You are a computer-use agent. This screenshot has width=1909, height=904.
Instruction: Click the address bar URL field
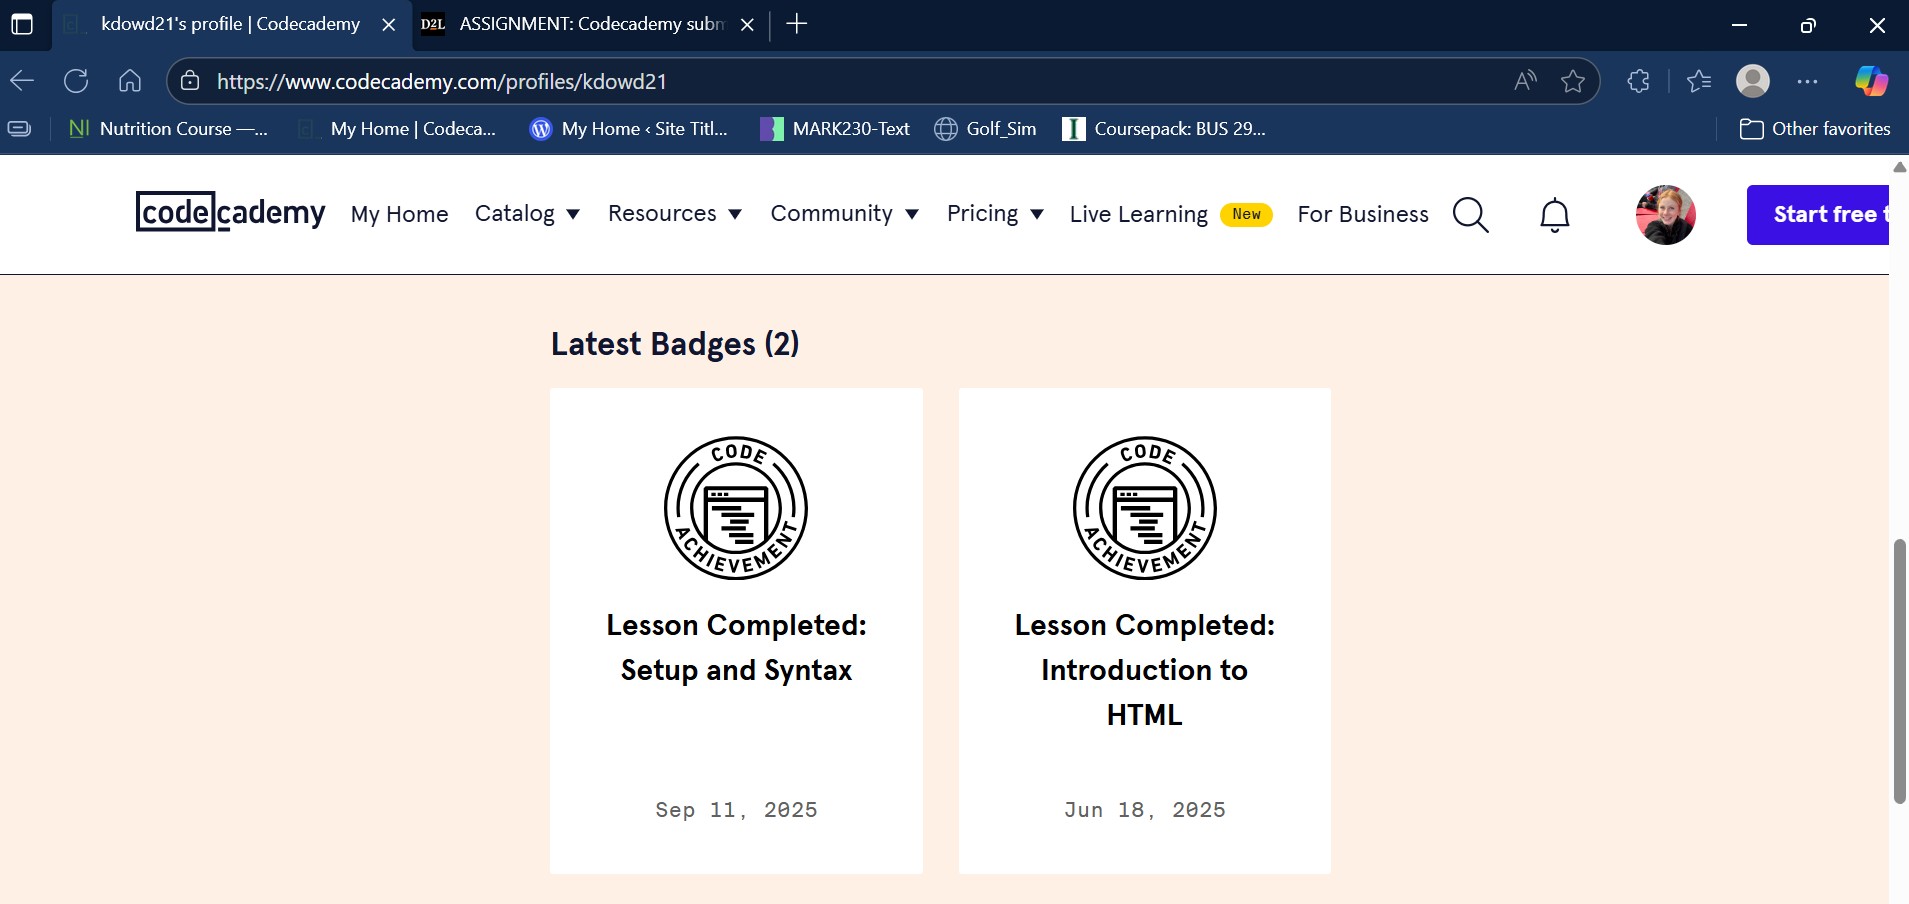pyautogui.click(x=850, y=81)
